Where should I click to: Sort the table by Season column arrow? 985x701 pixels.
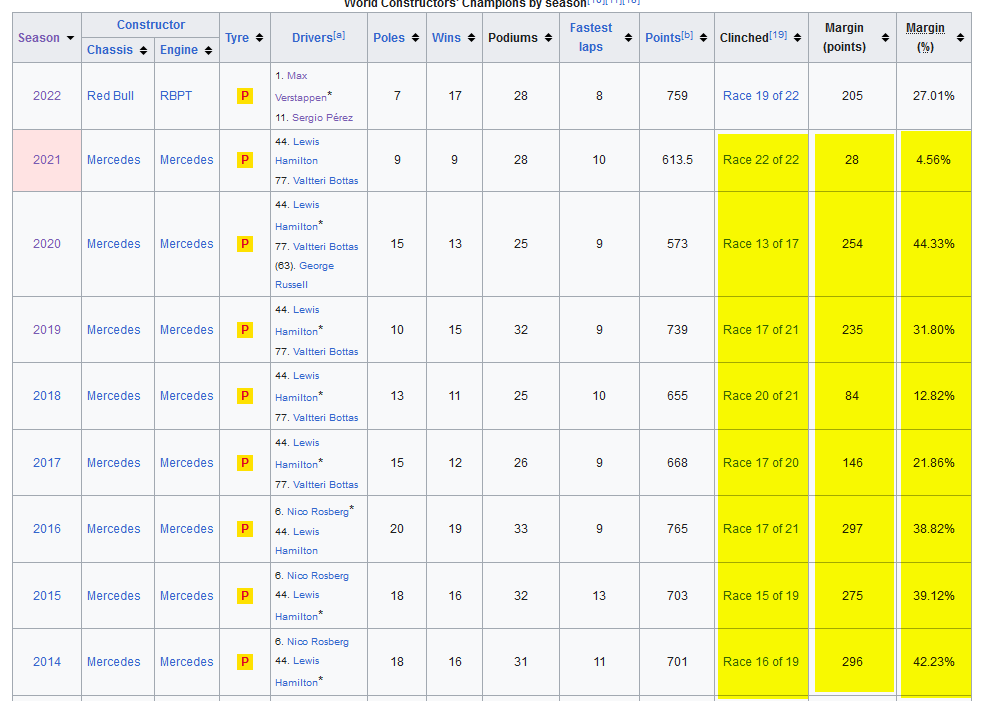pyautogui.click(x=69, y=38)
